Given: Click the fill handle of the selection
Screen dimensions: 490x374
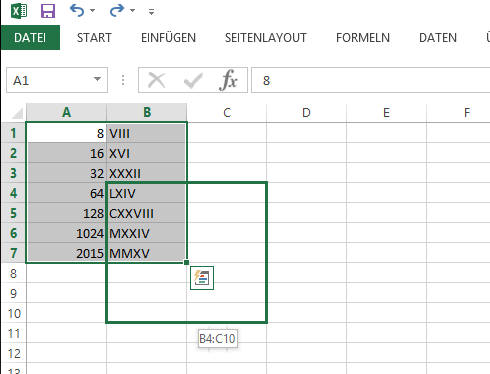Looking at the screenshot, I should [186, 262].
